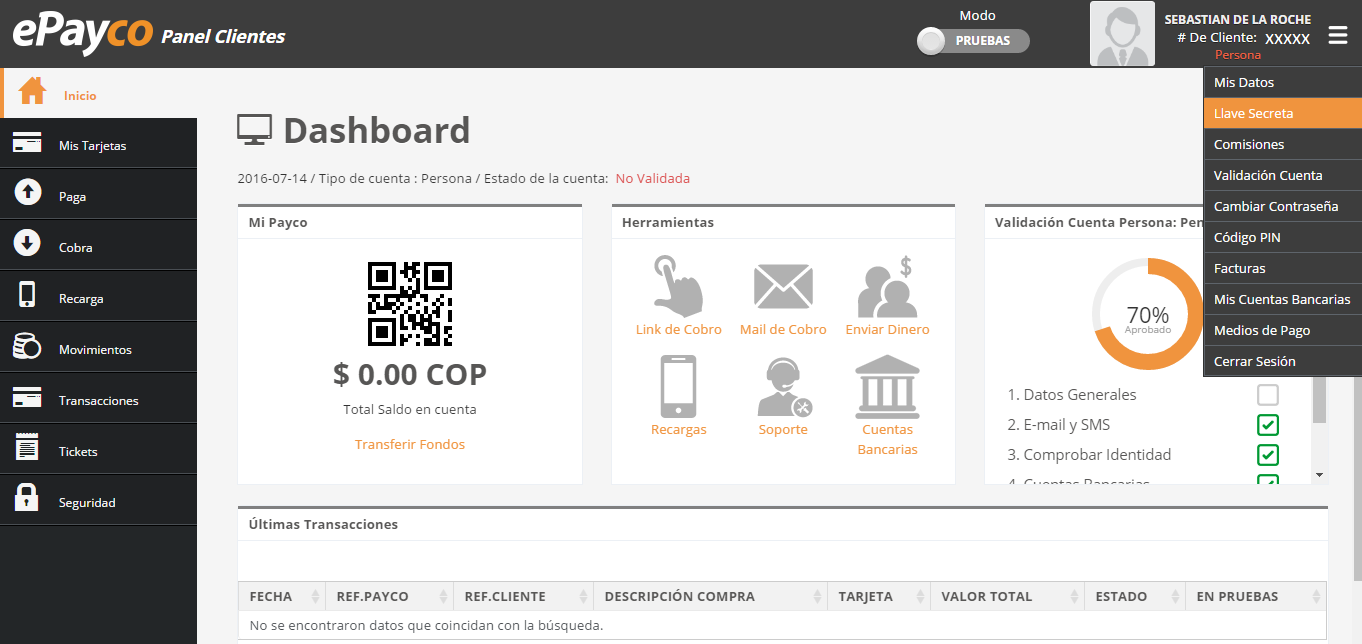1362x644 pixels.
Task: Toggle the E-mail y SMS checkbox
Action: (1268, 425)
